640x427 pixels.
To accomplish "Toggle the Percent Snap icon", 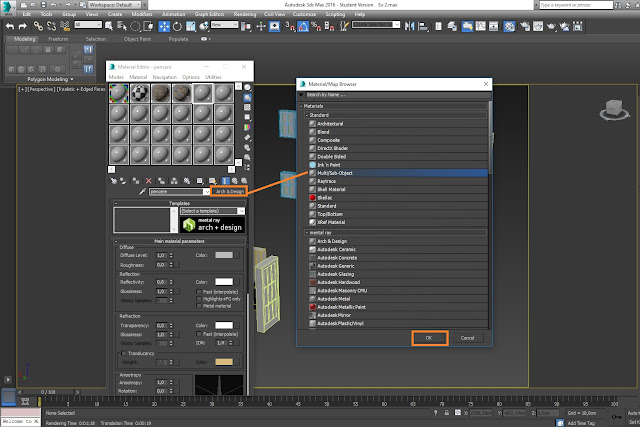I will click(316, 27).
